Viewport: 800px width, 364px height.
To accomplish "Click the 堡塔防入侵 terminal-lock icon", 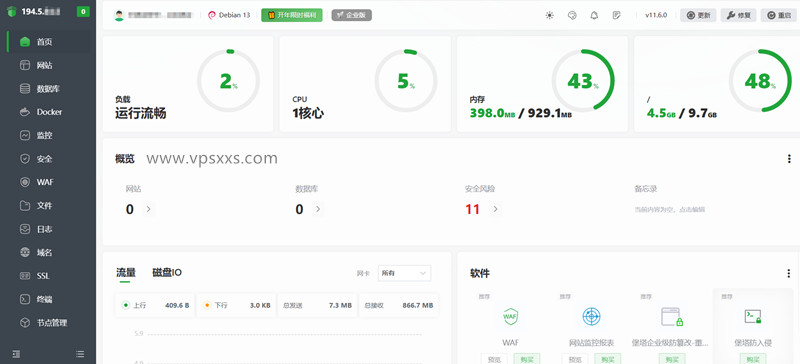I will point(753,317).
